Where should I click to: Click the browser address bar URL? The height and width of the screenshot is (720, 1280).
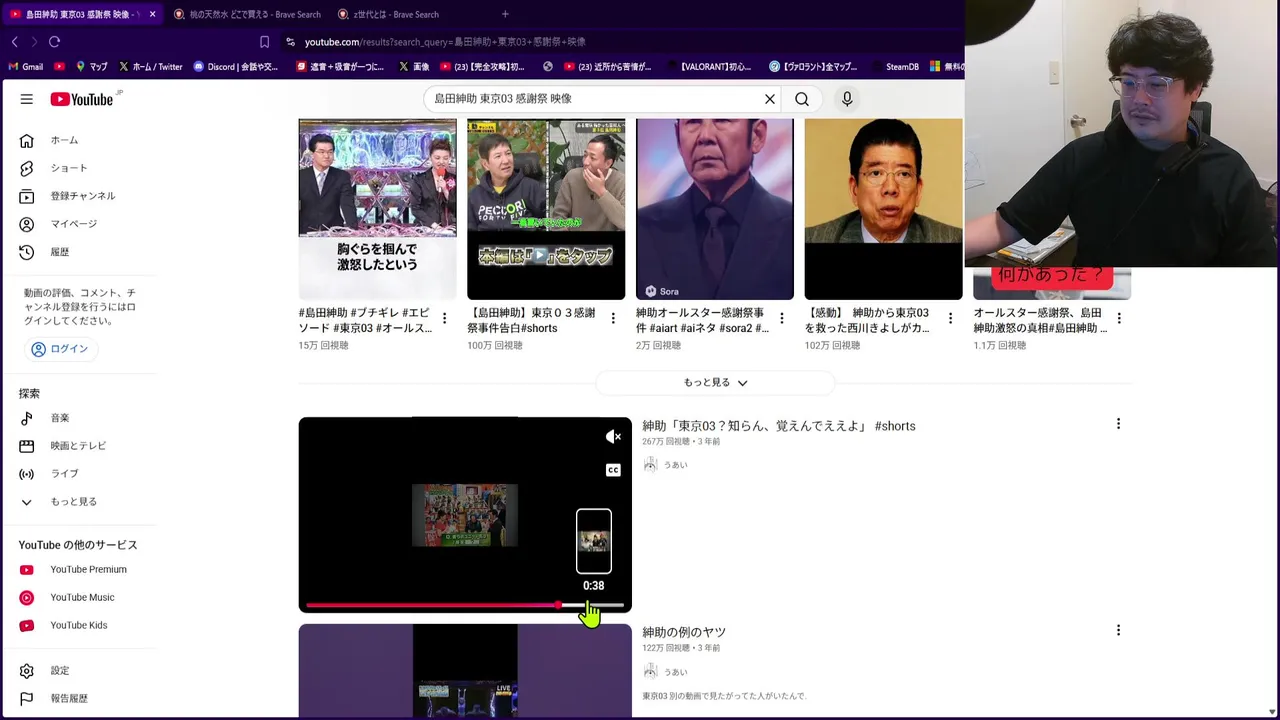click(445, 42)
